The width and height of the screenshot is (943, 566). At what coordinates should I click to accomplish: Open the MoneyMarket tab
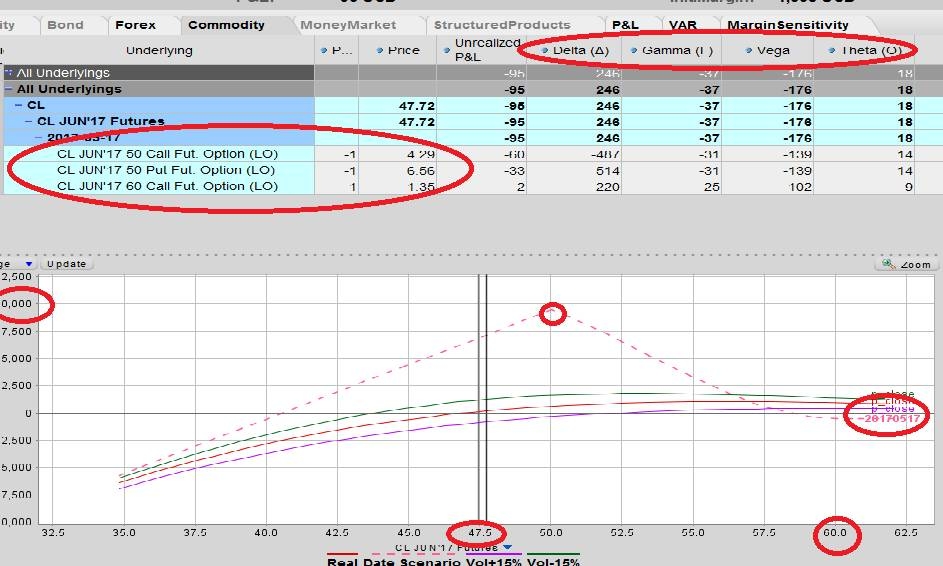(348, 25)
